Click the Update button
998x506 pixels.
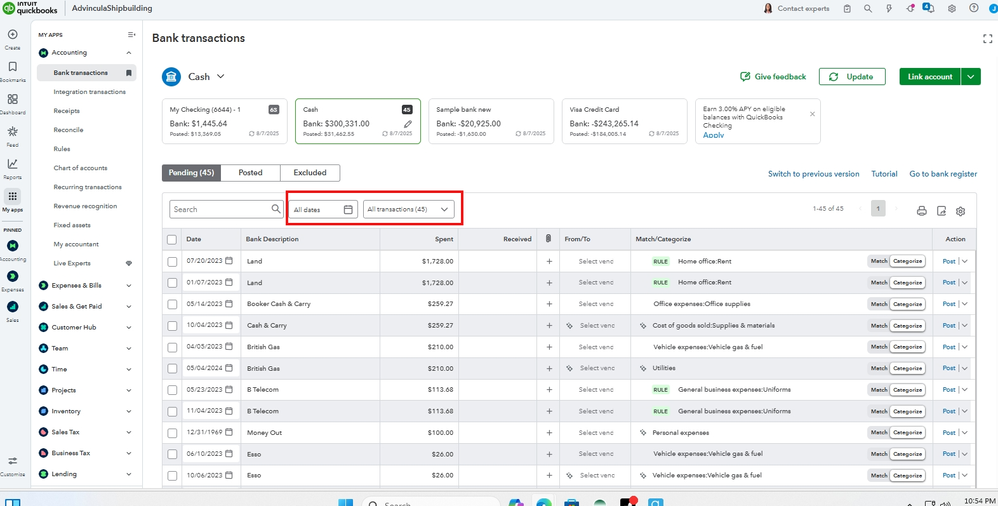point(850,77)
